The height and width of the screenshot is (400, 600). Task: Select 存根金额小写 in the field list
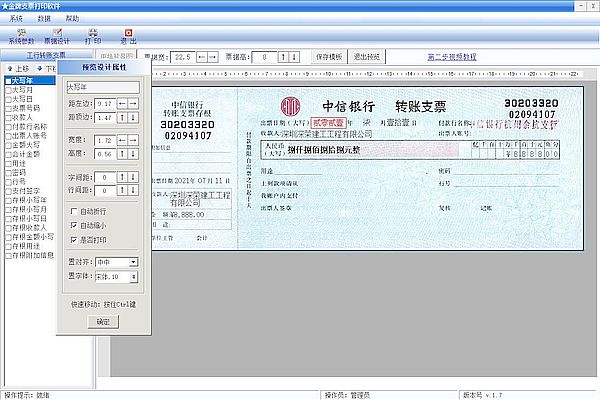pyautogui.click(x=33, y=237)
